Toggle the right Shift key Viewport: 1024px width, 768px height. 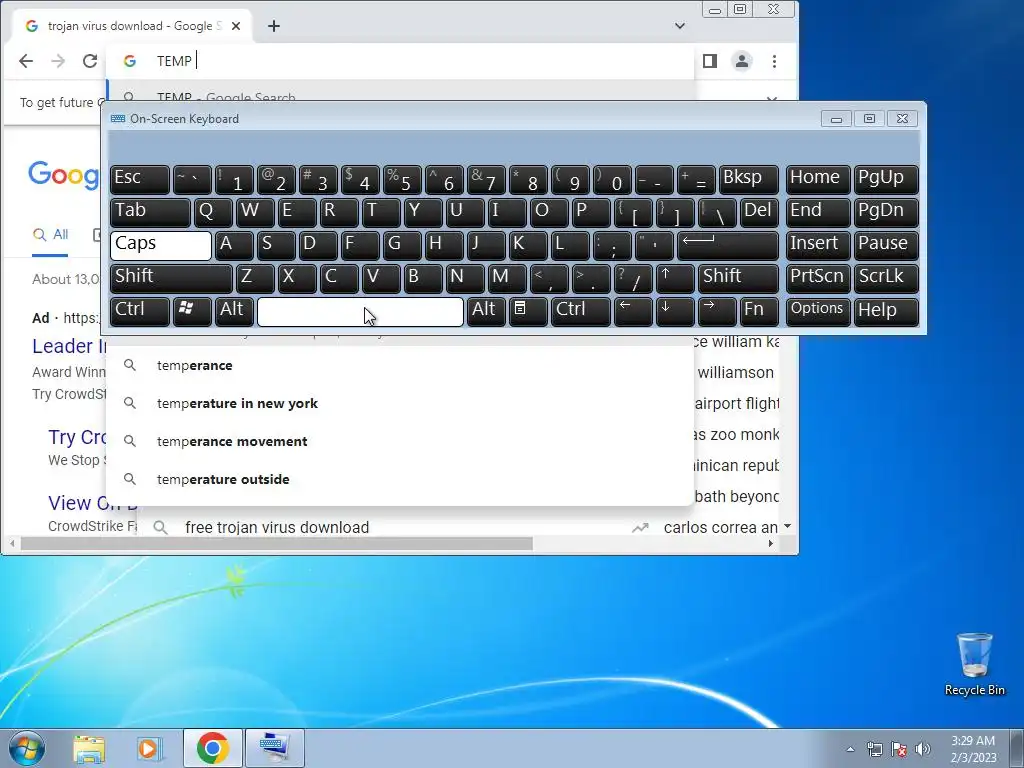[x=738, y=278]
